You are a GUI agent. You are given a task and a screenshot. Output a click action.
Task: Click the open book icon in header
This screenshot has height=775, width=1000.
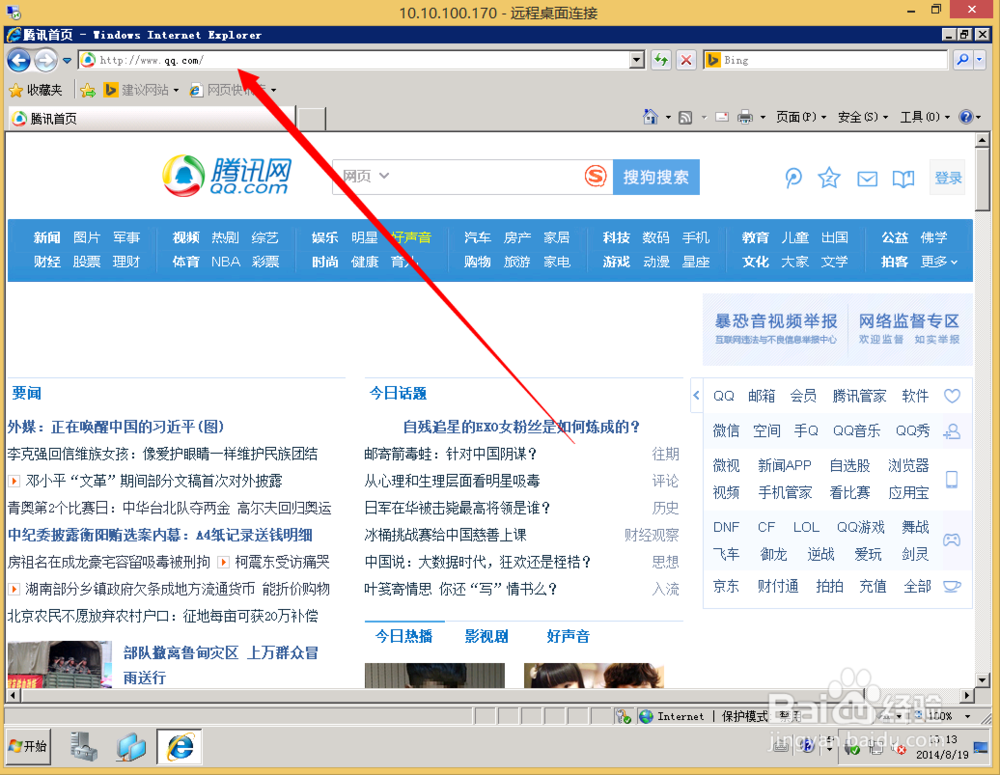point(903,179)
